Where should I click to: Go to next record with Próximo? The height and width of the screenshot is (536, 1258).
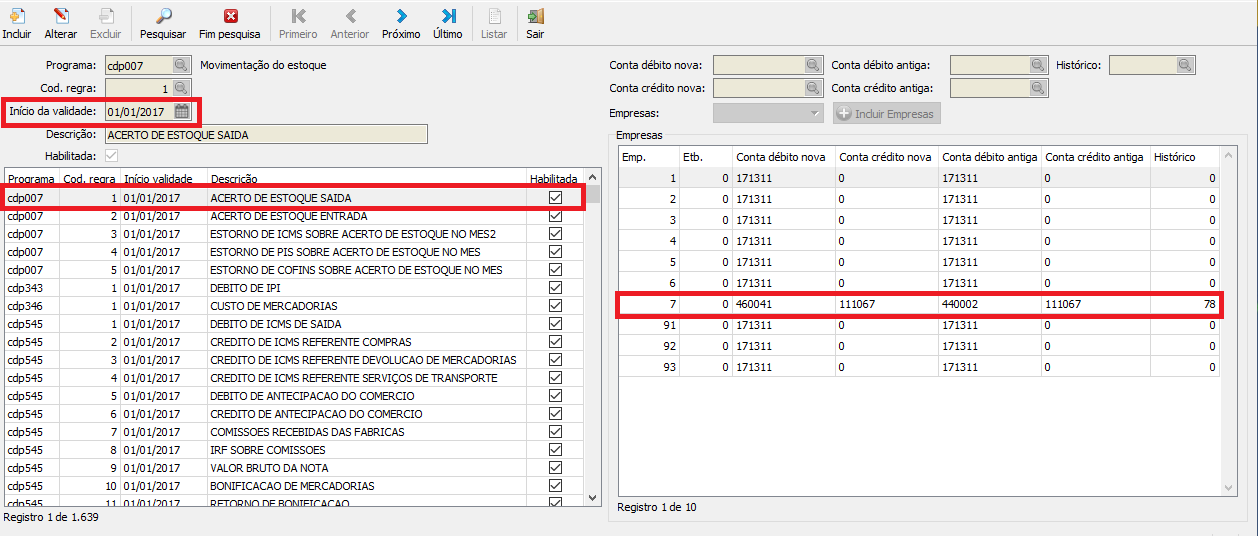click(401, 17)
